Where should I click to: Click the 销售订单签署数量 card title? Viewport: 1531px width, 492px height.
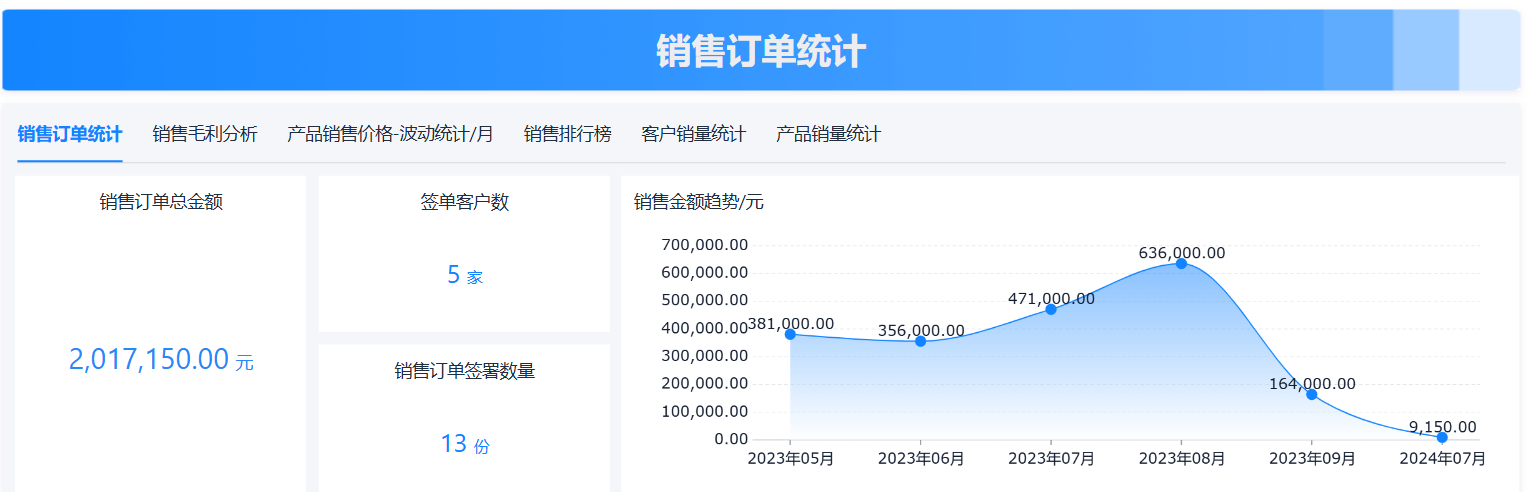pos(465,371)
